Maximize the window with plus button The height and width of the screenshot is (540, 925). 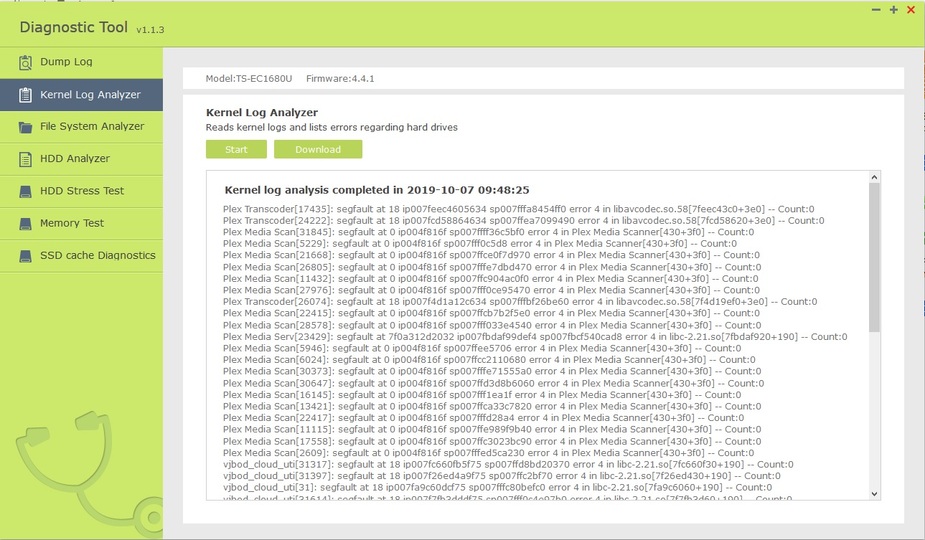[894, 9]
